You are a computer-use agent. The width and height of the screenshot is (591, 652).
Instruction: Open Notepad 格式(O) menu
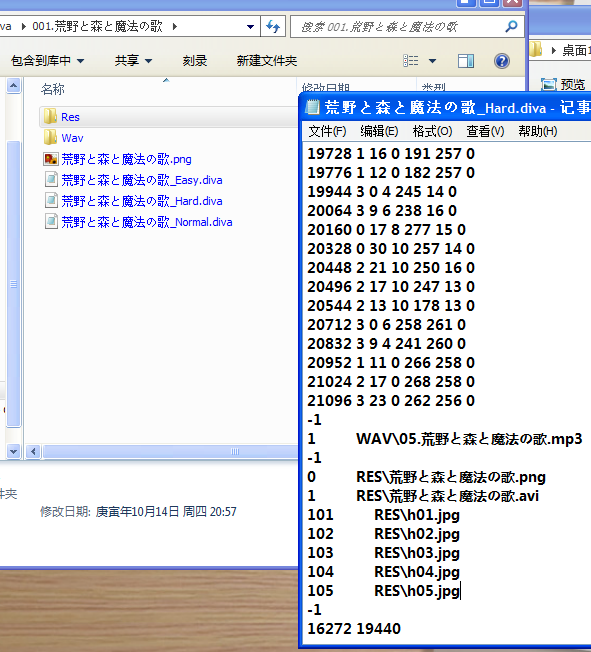432,131
